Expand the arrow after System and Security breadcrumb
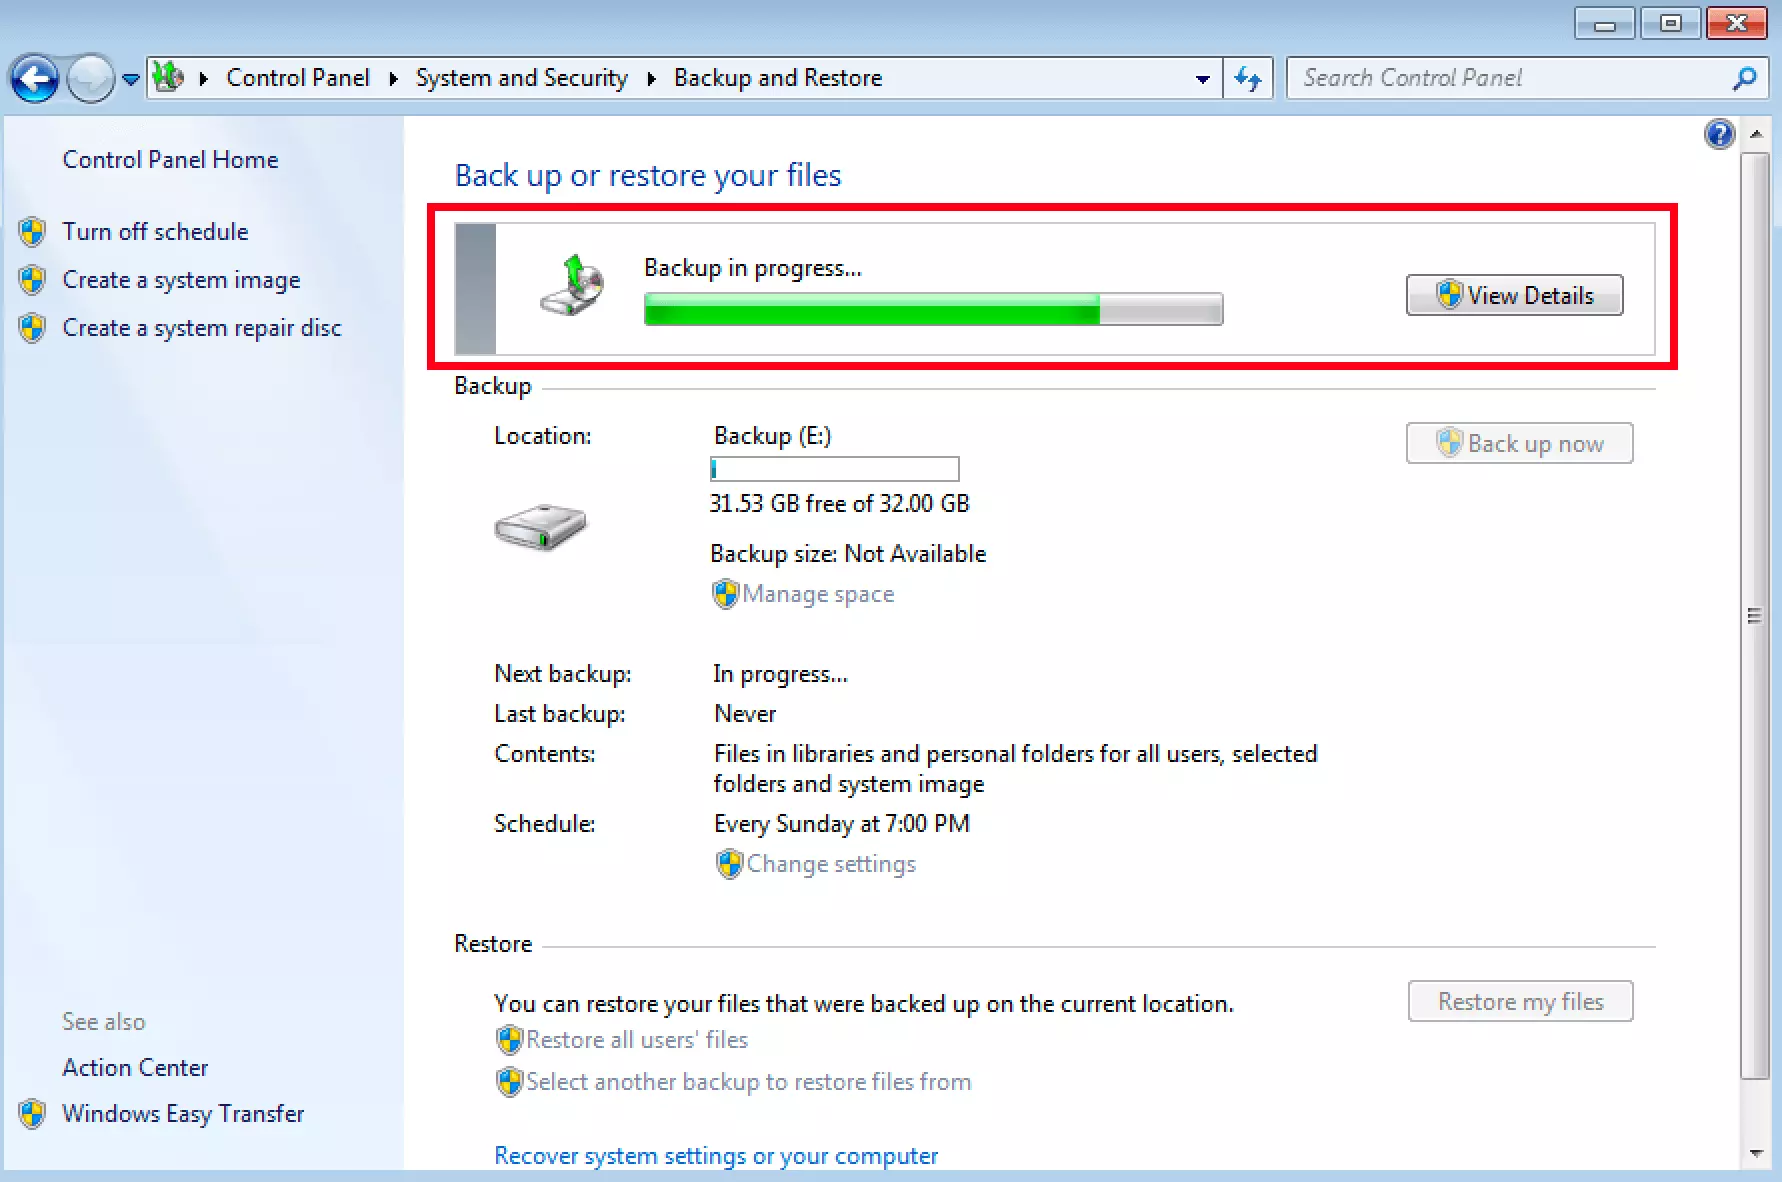This screenshot has height=1182, width=1782. pos(651,78)
